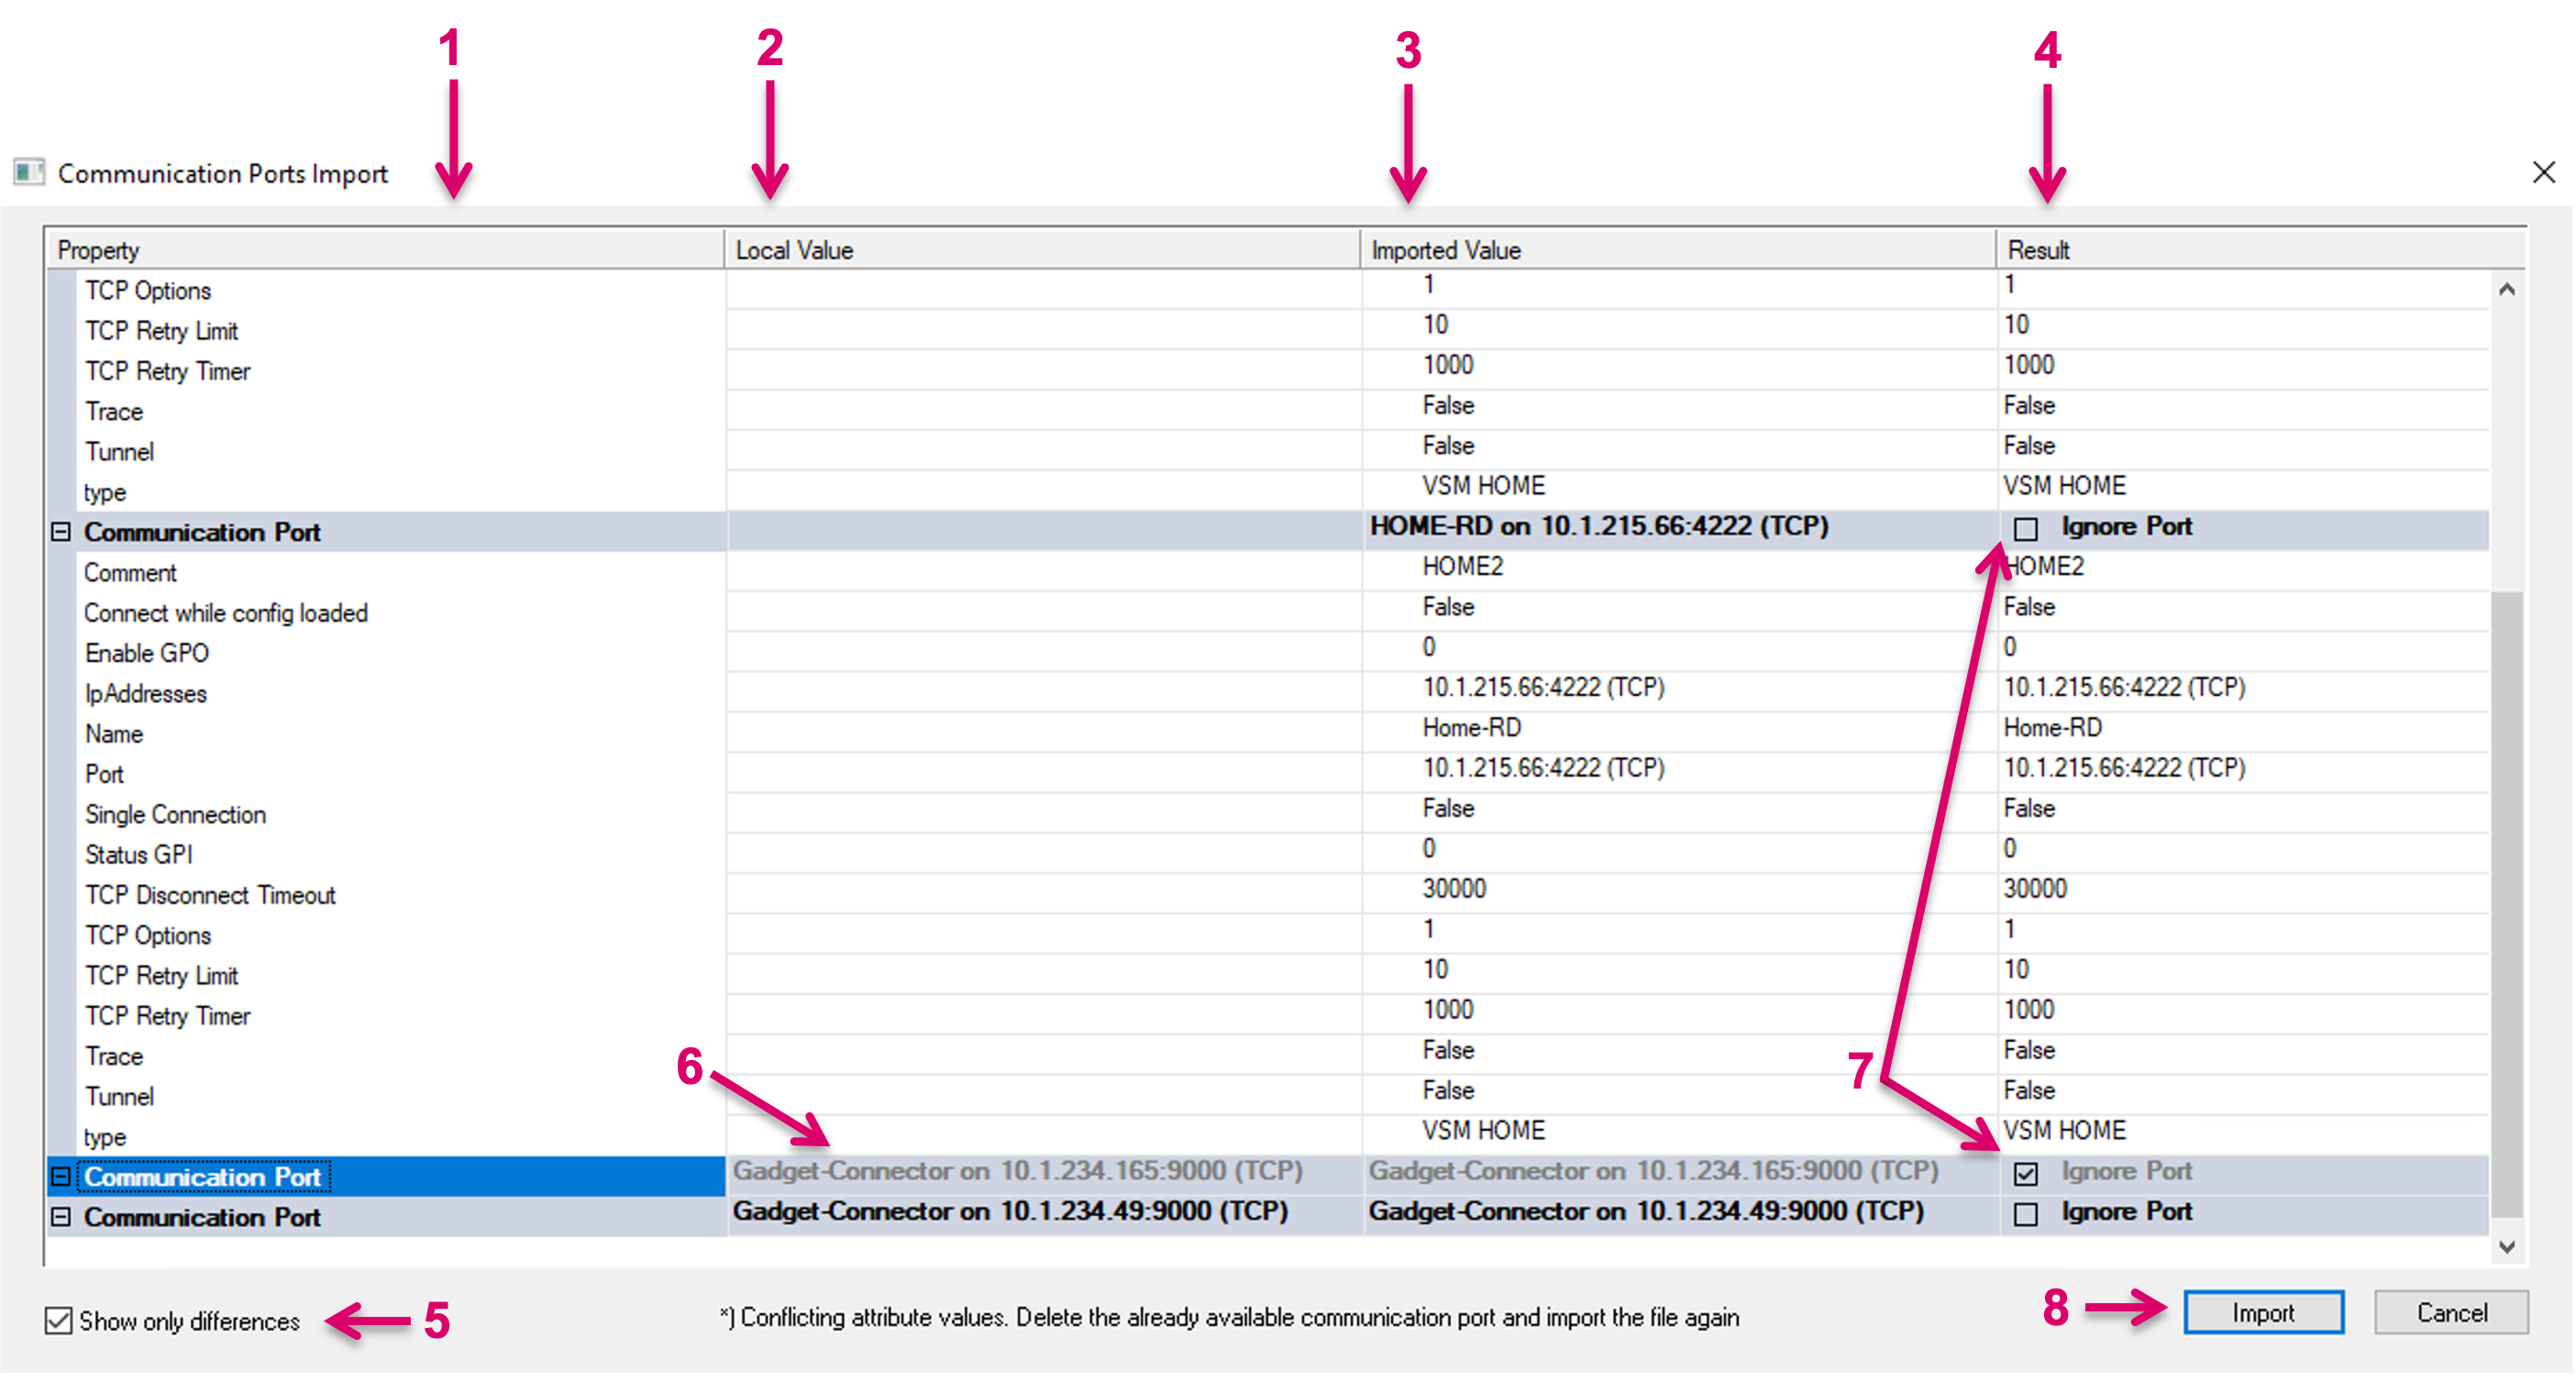This screenshot has height=1382, width=2576.
Task: Uncheck Ignore Port for 10.1.234.165 connector
Action: click(x=2025, y=1173)
